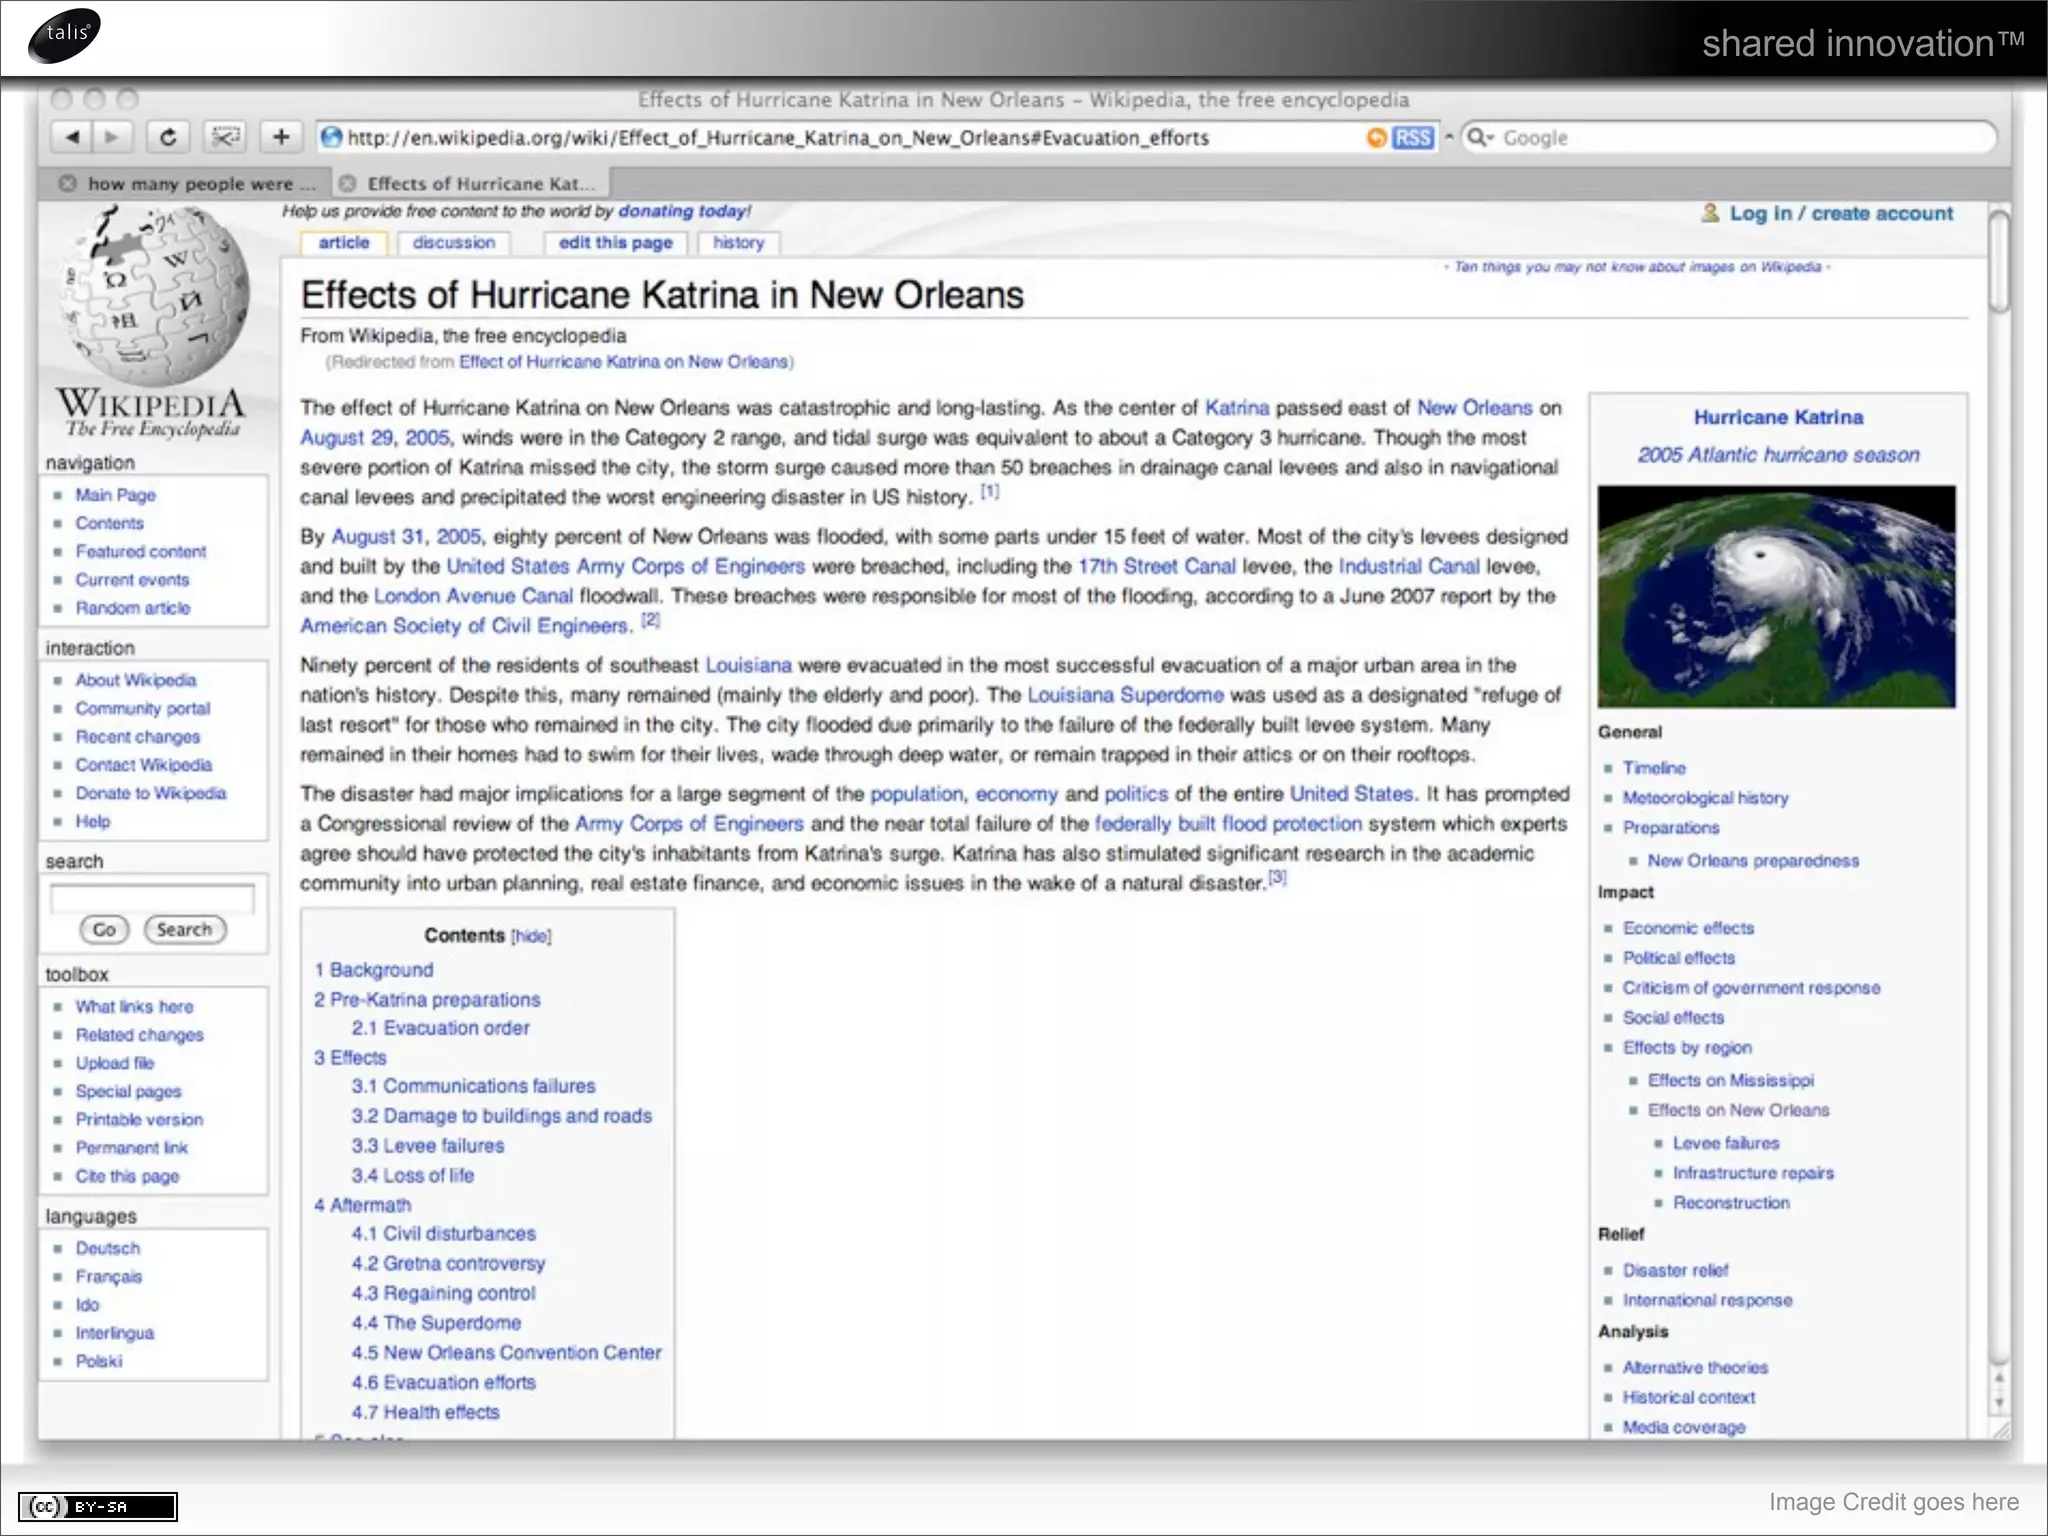Click the Wikipedia globe logo

coord(153,295)
